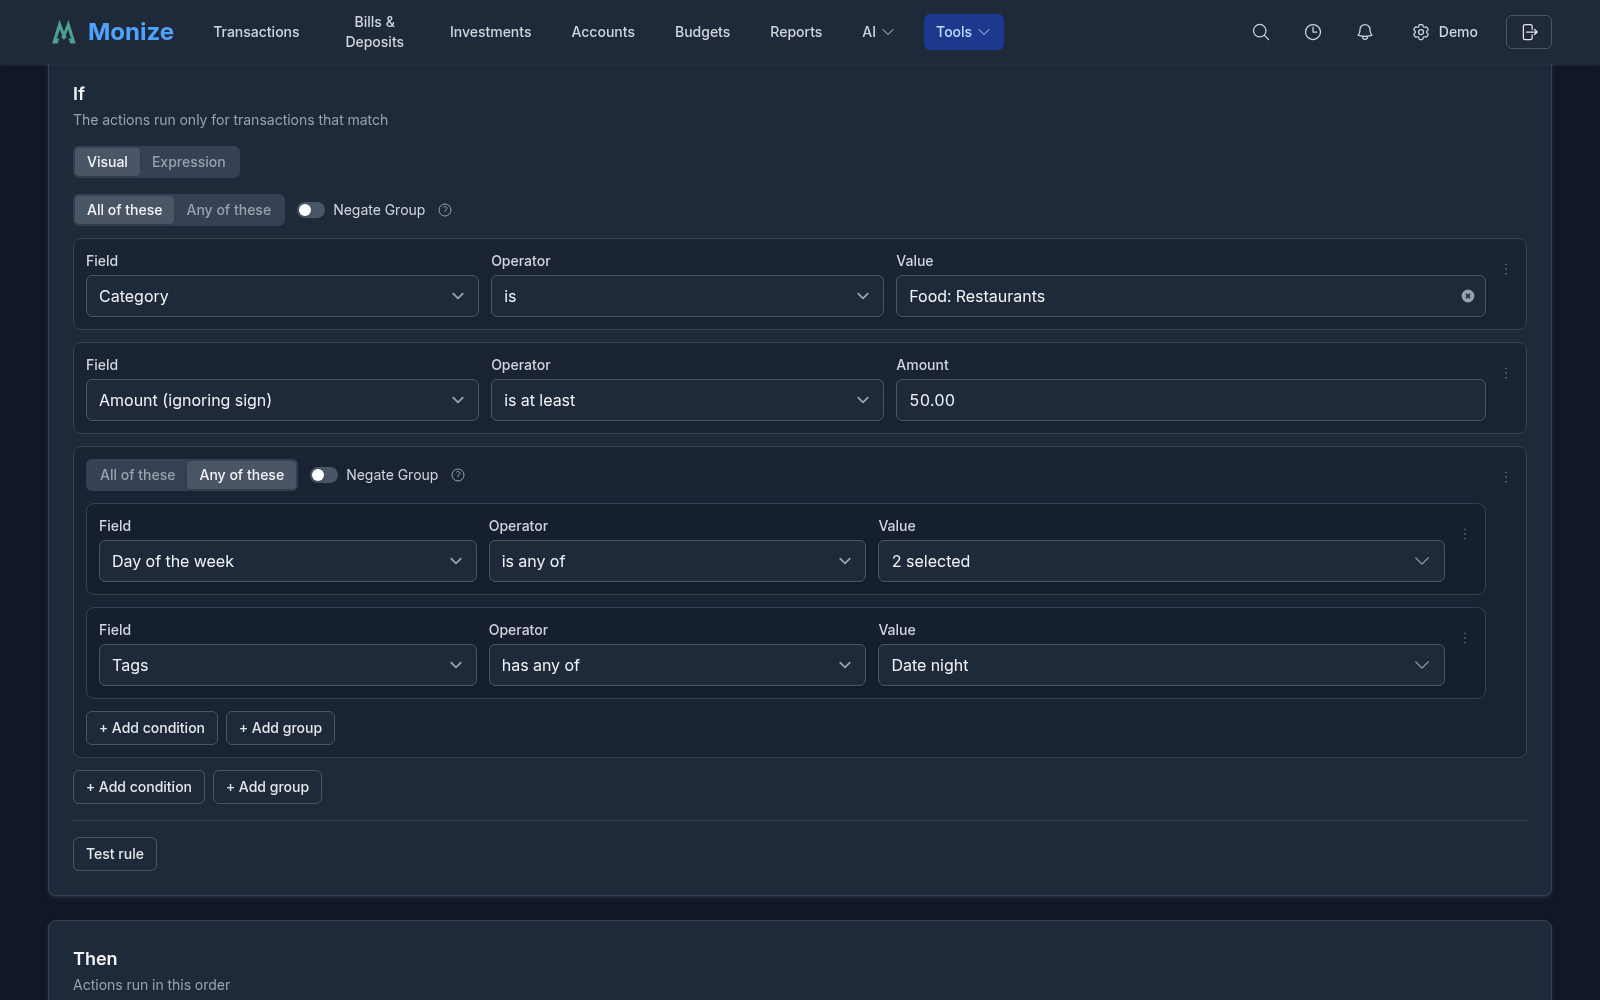
Task: Click nested group's Add group button
Action: 280,728
